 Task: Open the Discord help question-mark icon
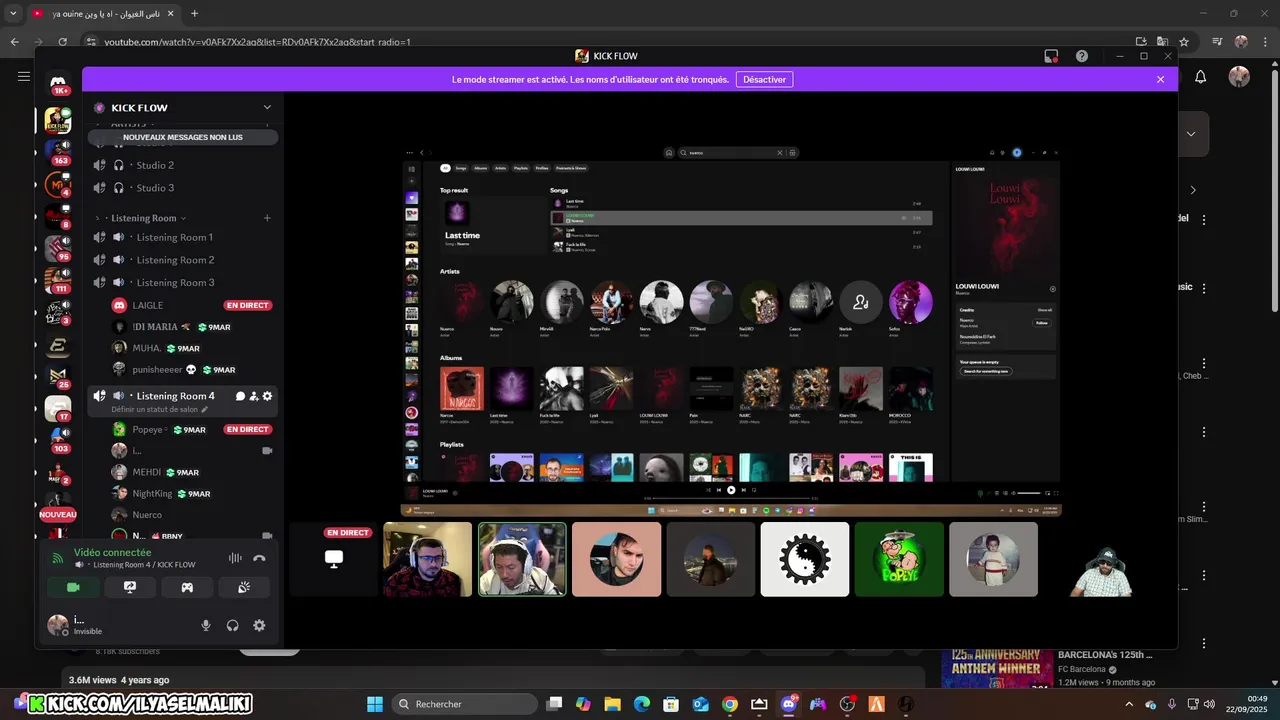[x=1081, y=56]
